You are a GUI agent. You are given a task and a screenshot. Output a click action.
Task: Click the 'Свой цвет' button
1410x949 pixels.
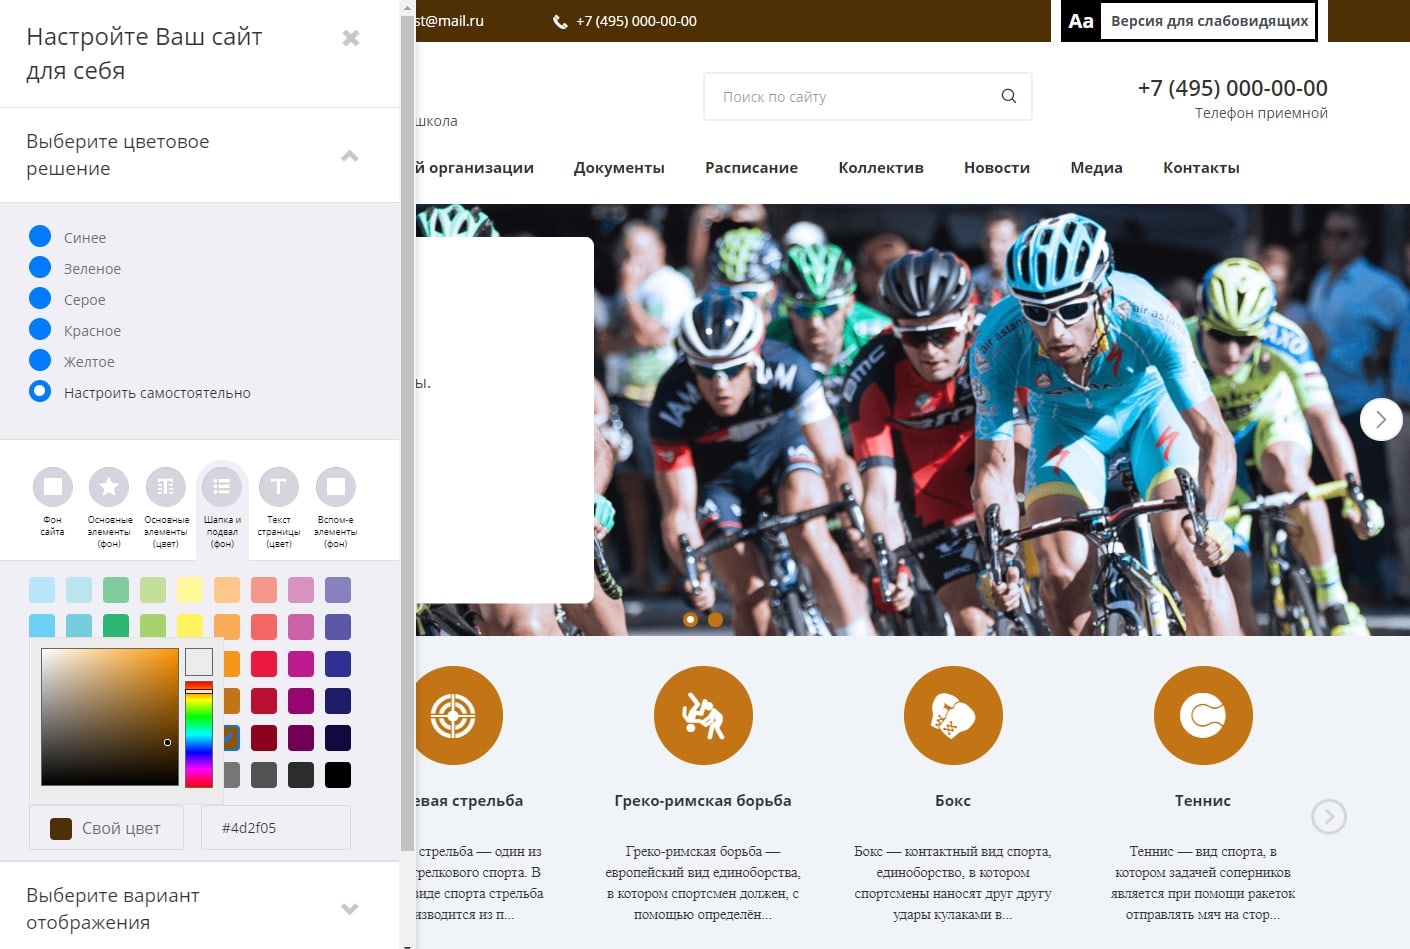click(x=106, y=828)
